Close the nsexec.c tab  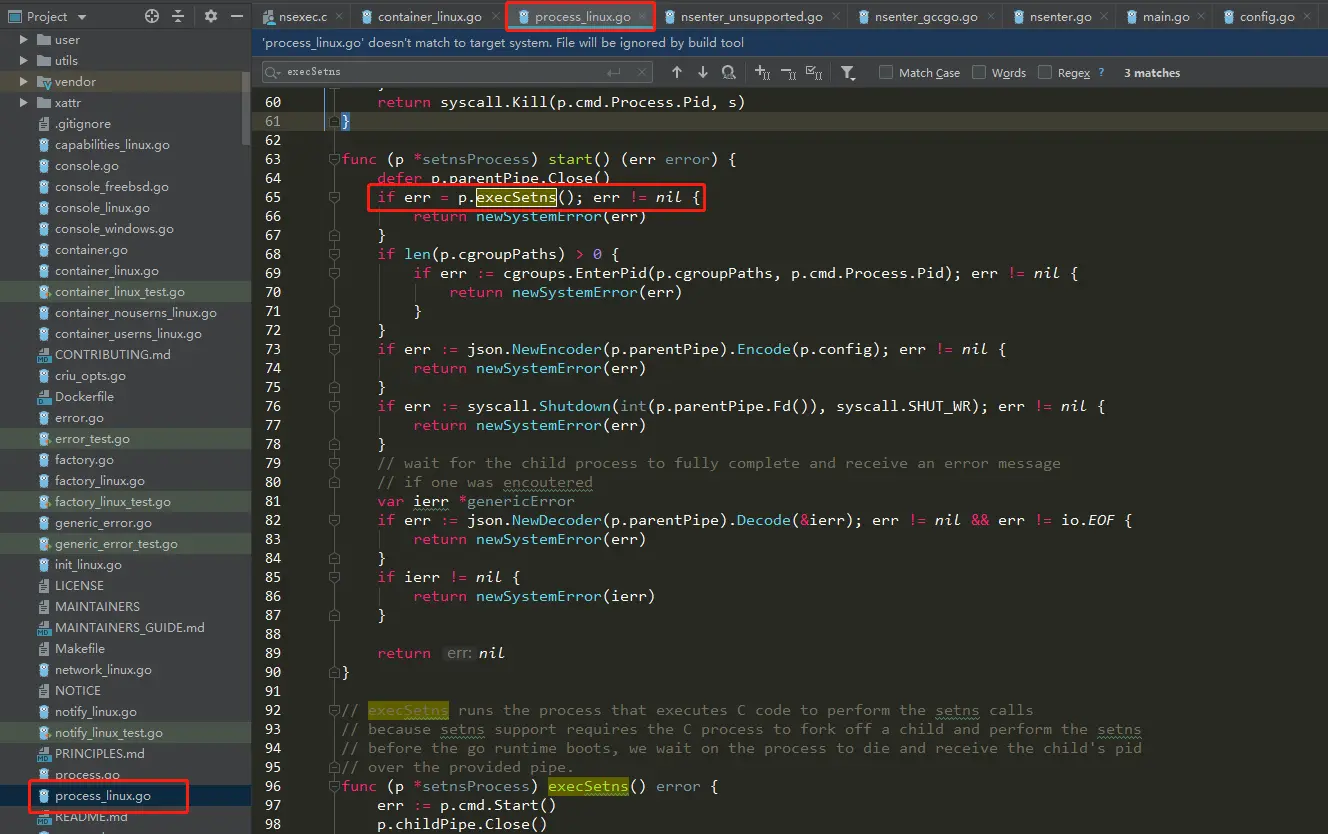pos(337,17)
